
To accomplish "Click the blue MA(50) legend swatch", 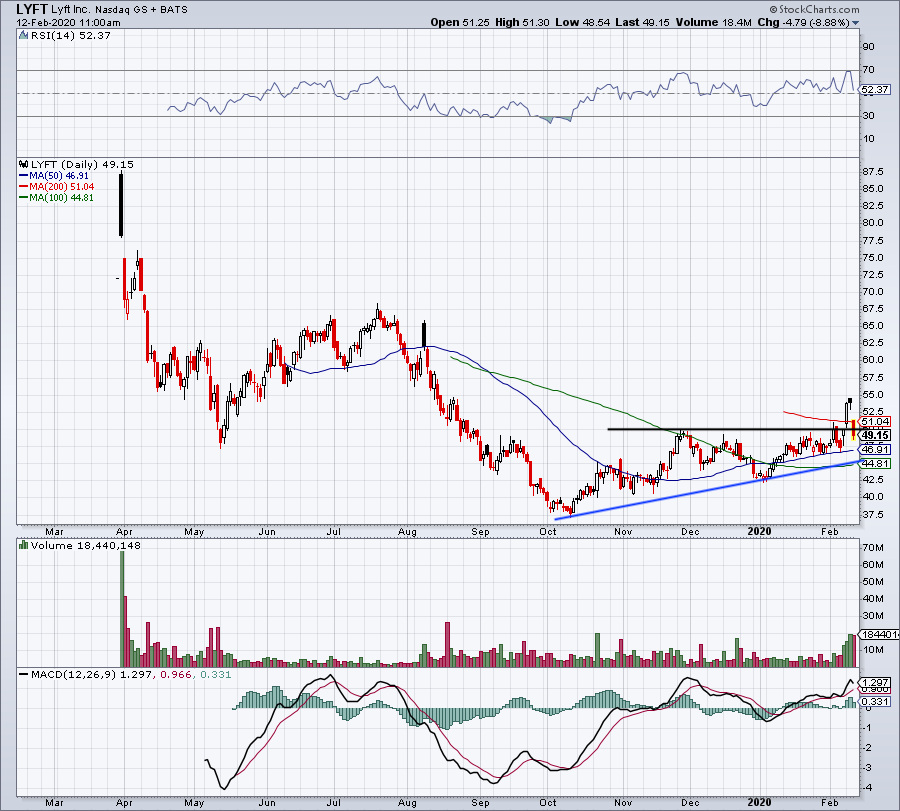I will tap(23, 175).
